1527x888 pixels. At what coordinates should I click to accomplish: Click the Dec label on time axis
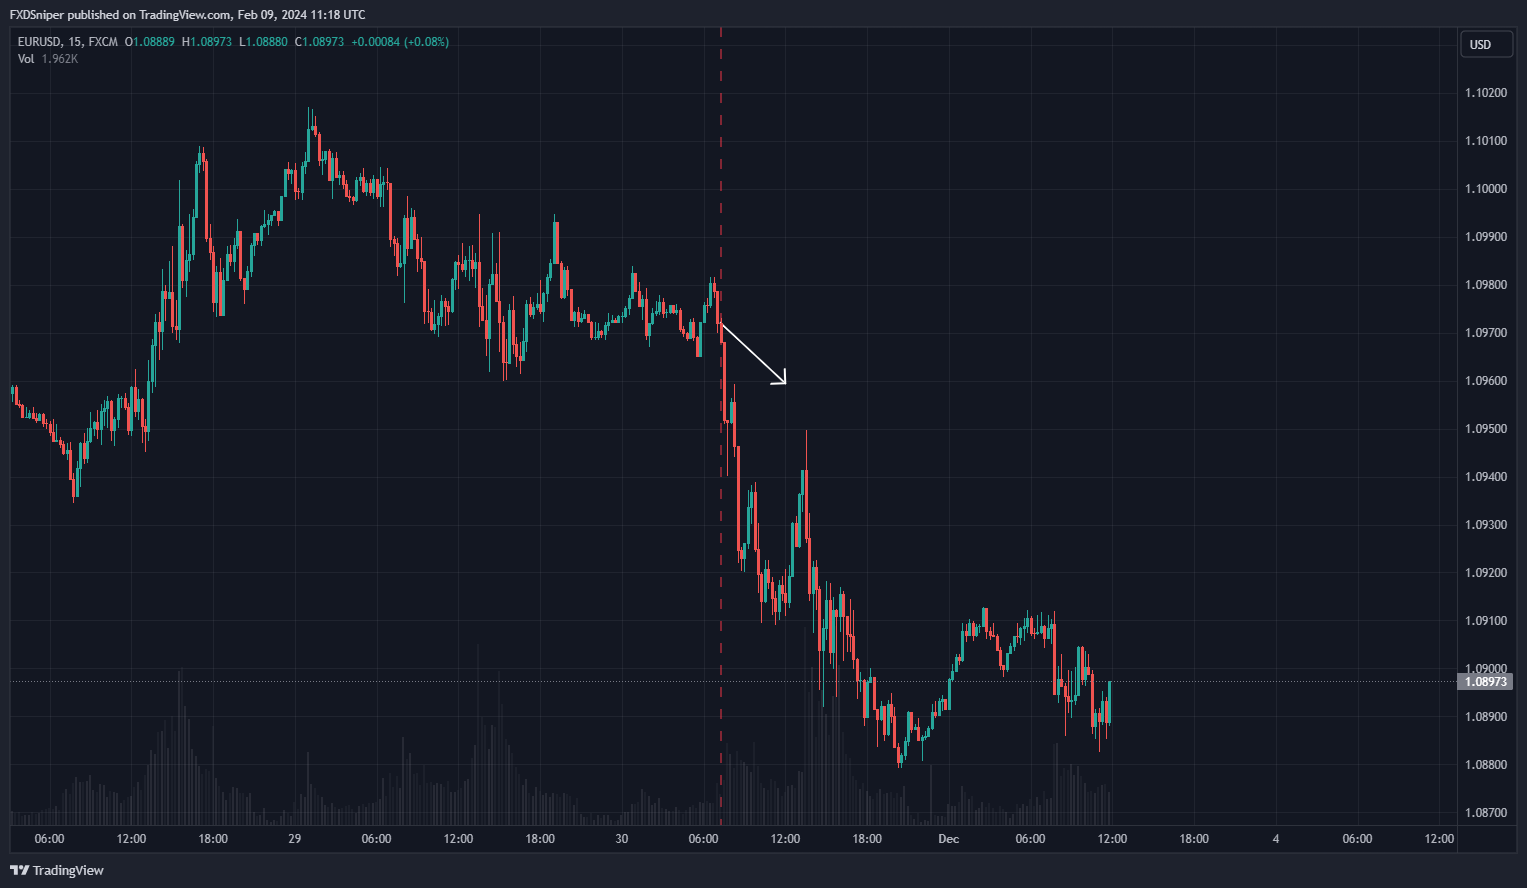coord(948,839)
